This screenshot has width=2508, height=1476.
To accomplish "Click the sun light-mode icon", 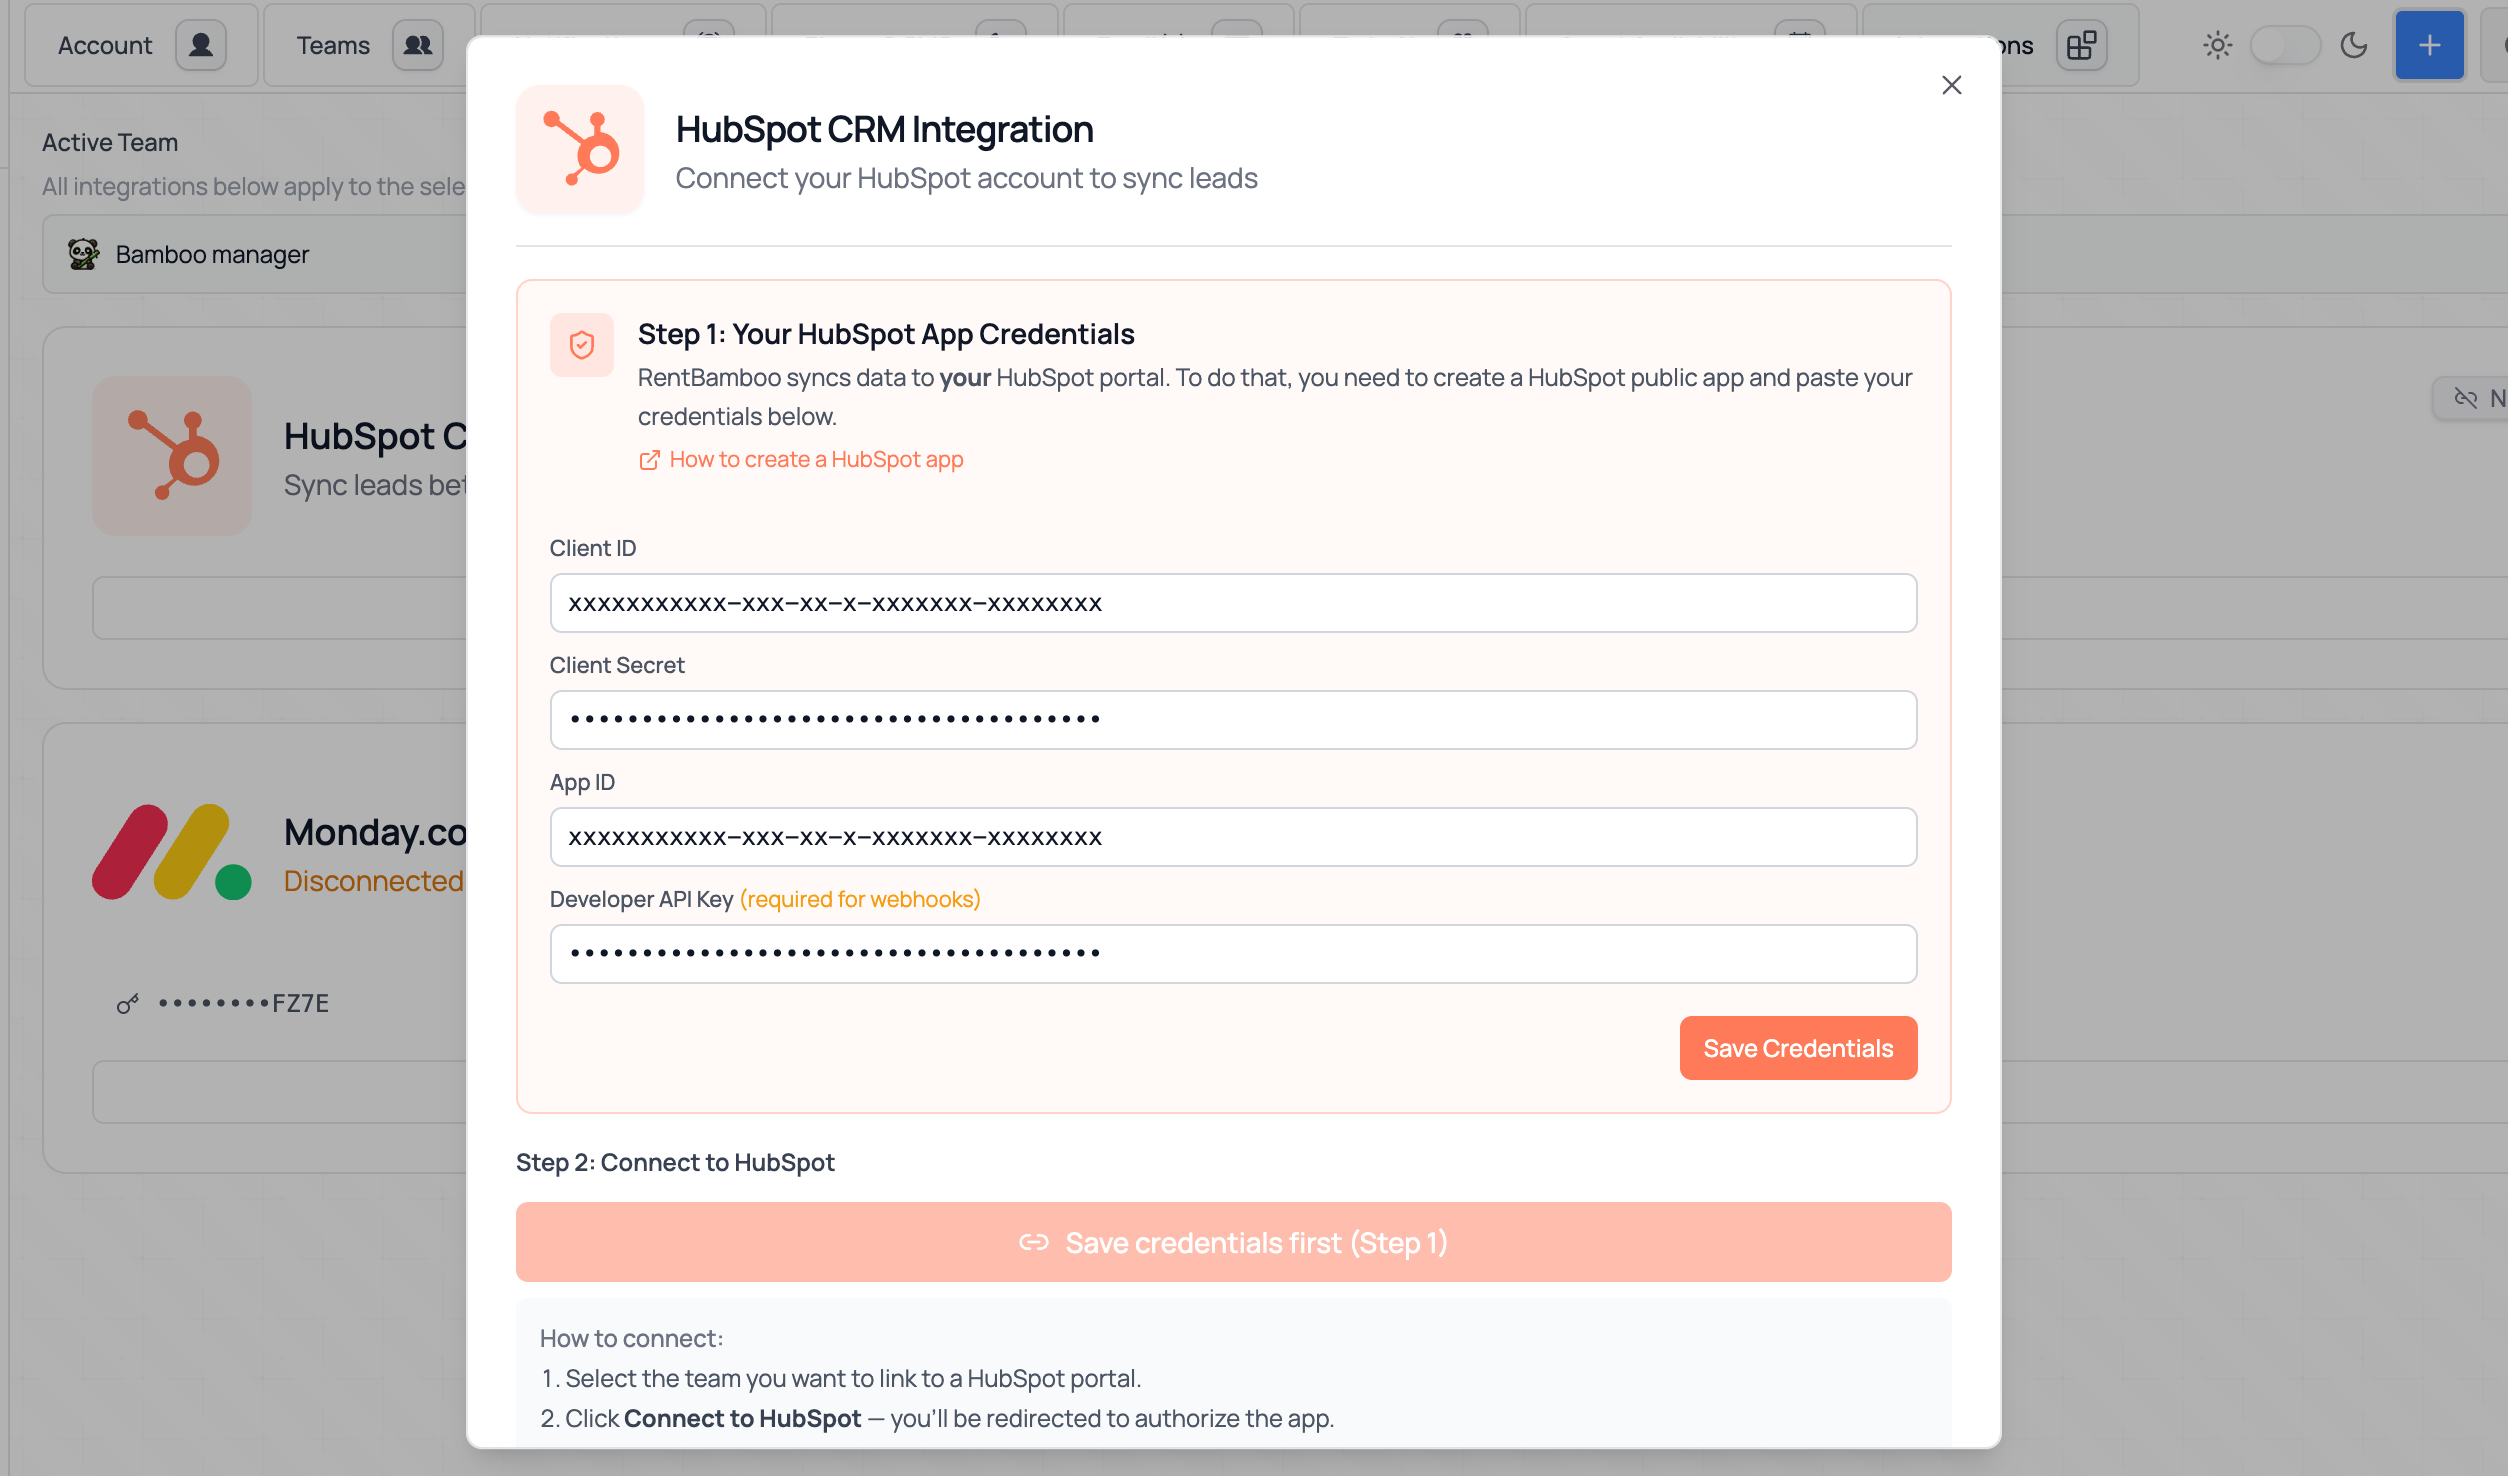I will coord(2217,45).
